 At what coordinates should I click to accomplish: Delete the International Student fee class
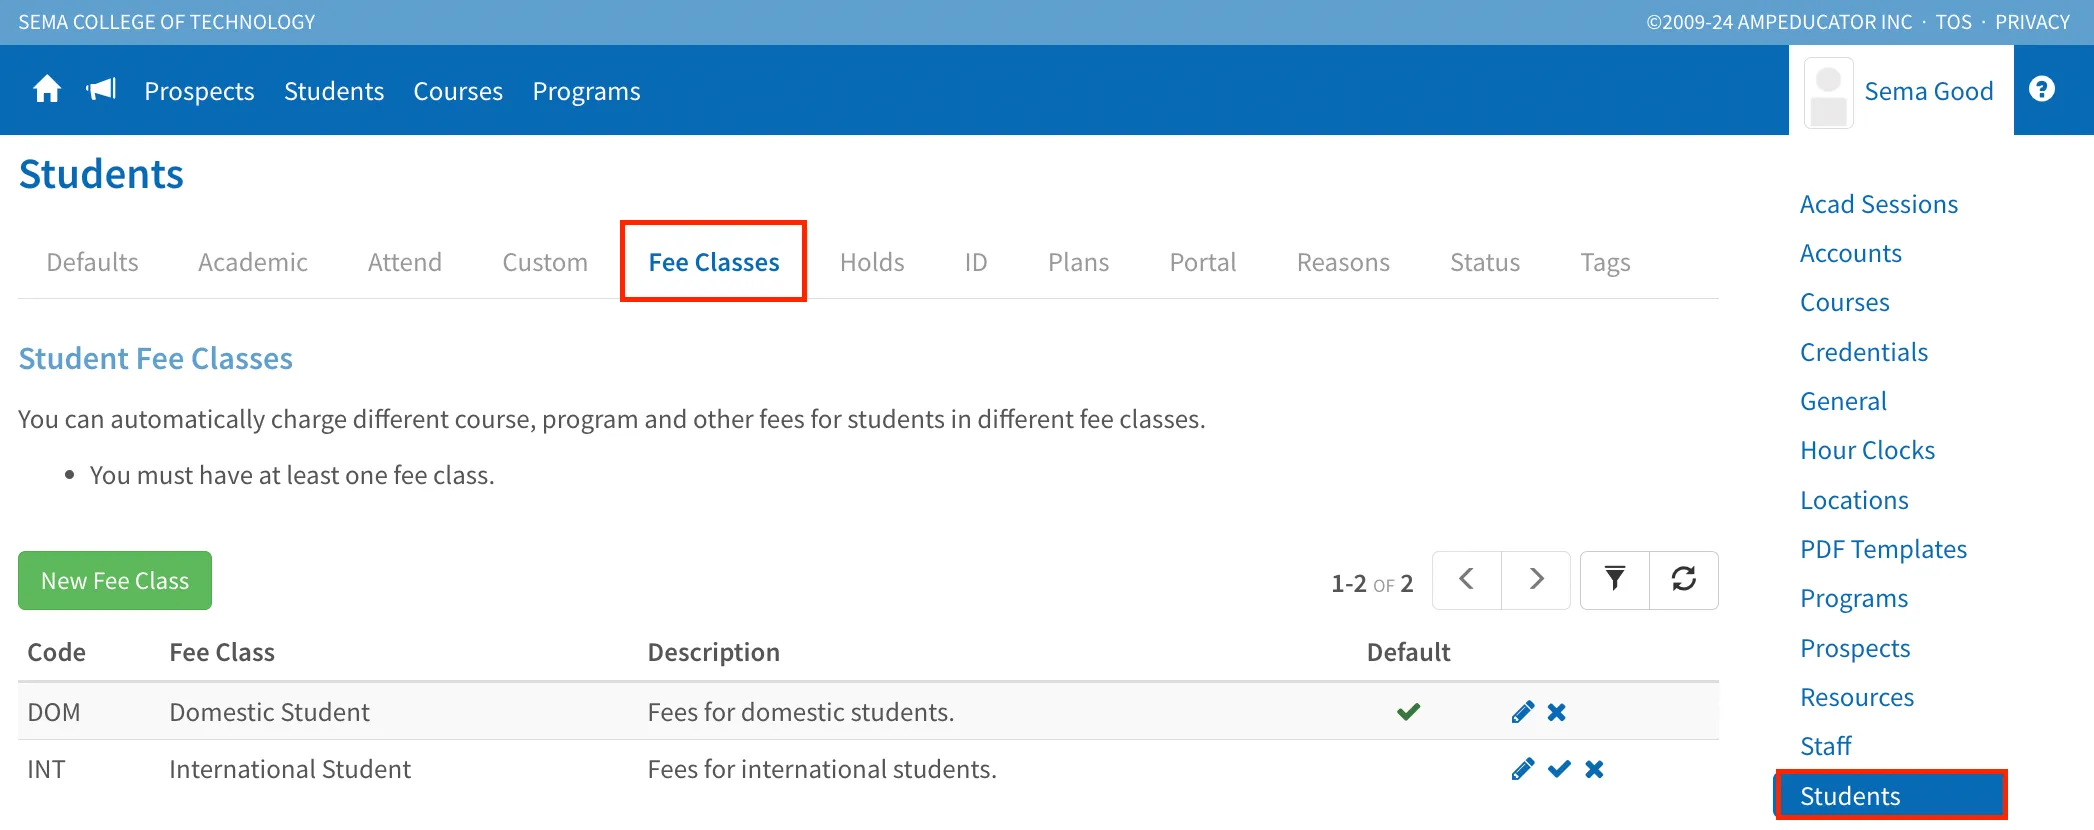click(1594, 769)
